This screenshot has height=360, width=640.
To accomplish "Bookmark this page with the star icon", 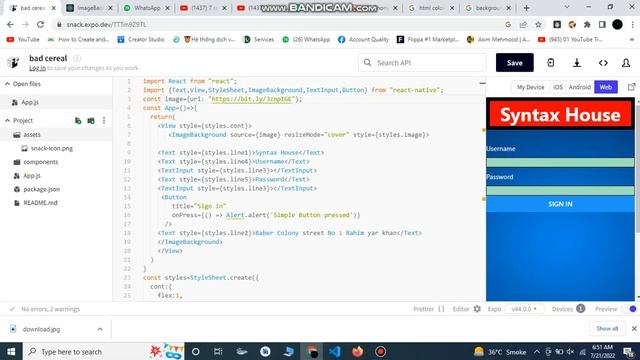I will pyautogui.click(x=538, y=24).
